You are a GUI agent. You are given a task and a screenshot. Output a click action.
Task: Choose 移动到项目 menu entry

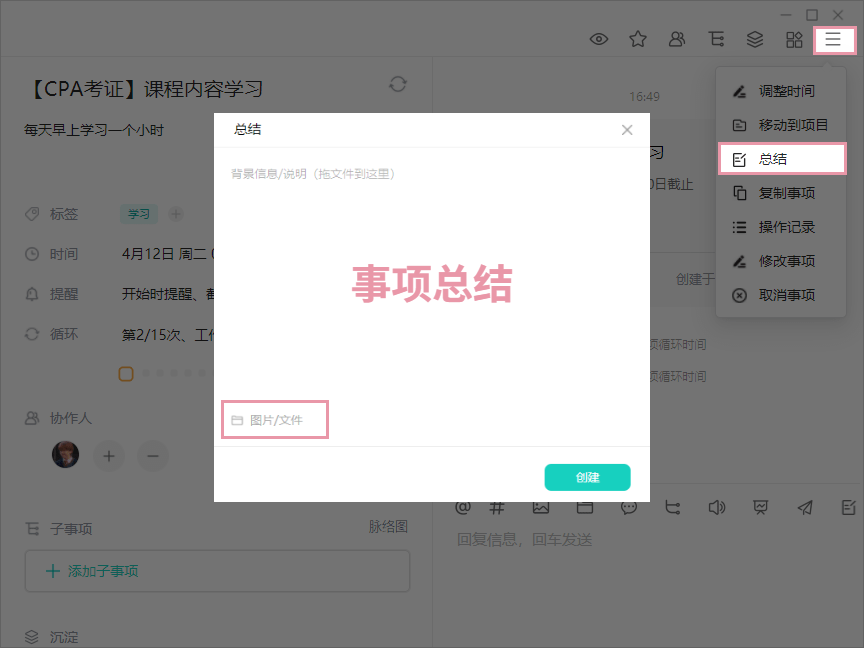[x=781, y=125]
